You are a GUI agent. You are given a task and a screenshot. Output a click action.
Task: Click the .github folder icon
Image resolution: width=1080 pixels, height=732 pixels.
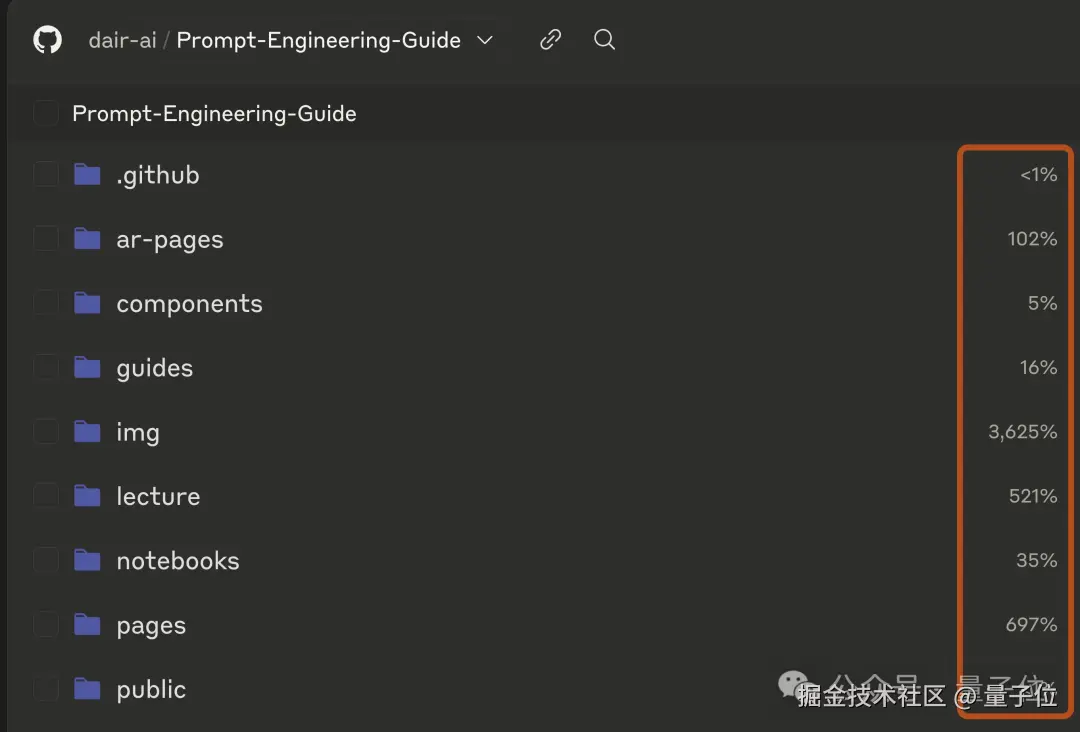click(88, 175)
